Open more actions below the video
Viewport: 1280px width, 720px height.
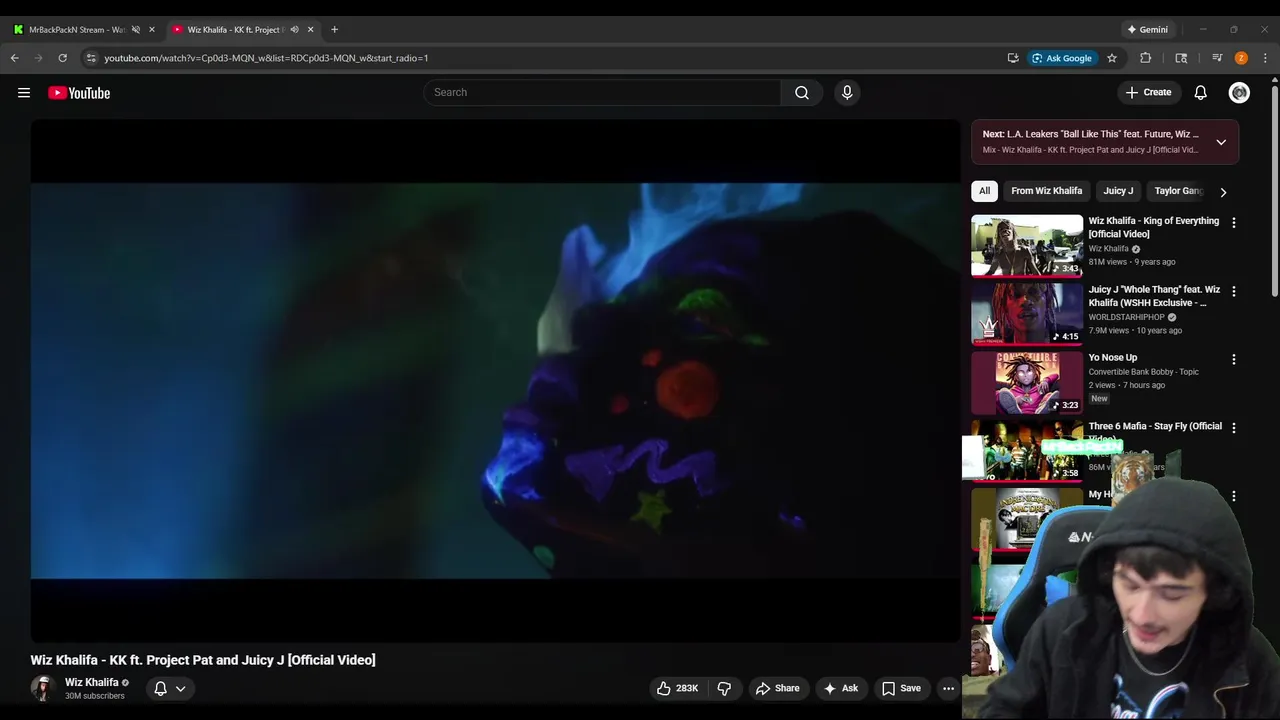[x=948, y=688]
